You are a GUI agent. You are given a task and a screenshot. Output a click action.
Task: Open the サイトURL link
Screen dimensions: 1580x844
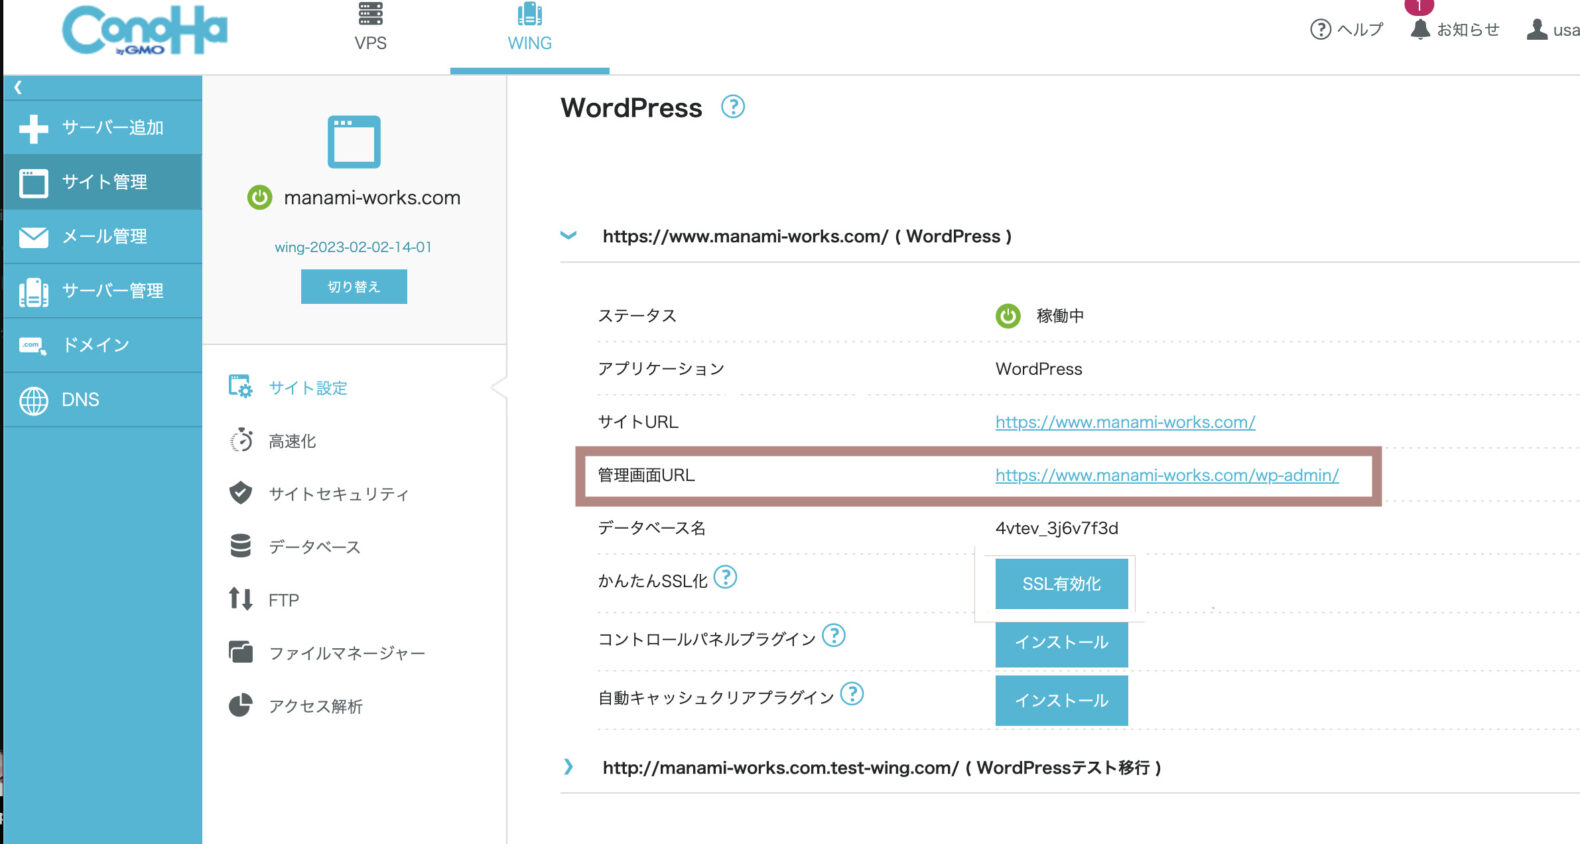point(1125,422)
